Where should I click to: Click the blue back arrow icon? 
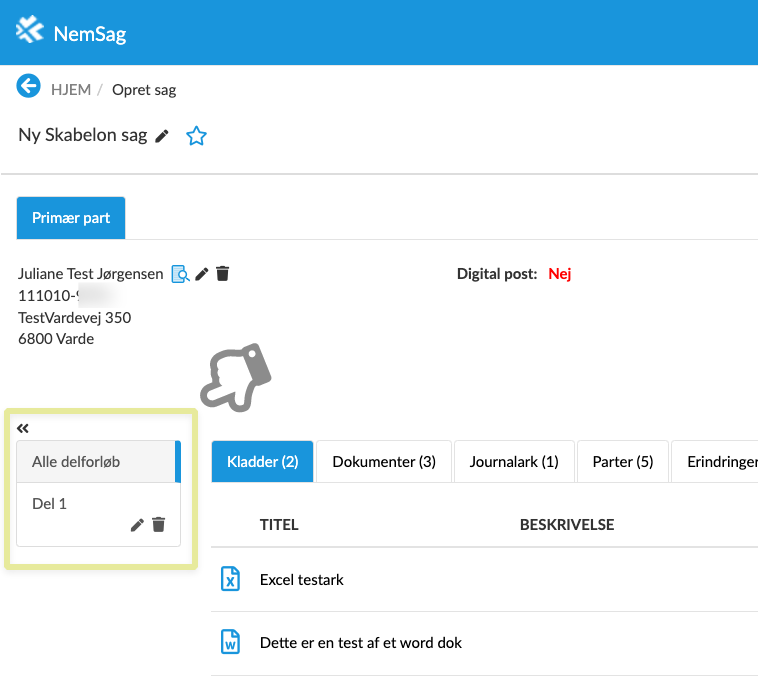[28, 87]
